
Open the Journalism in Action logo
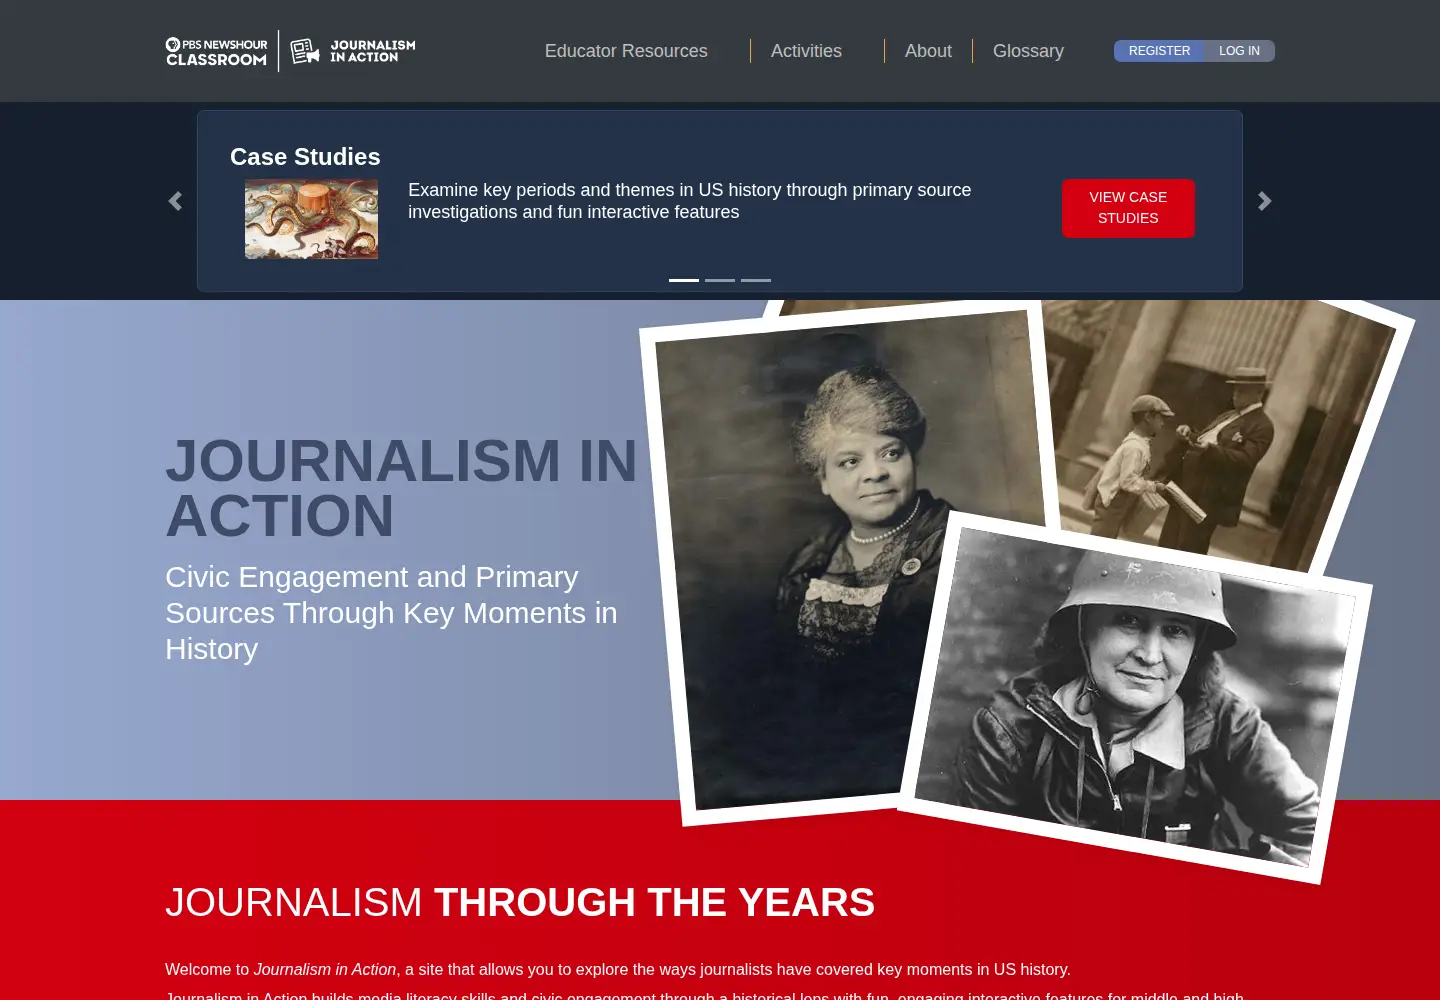pos(352,51)
